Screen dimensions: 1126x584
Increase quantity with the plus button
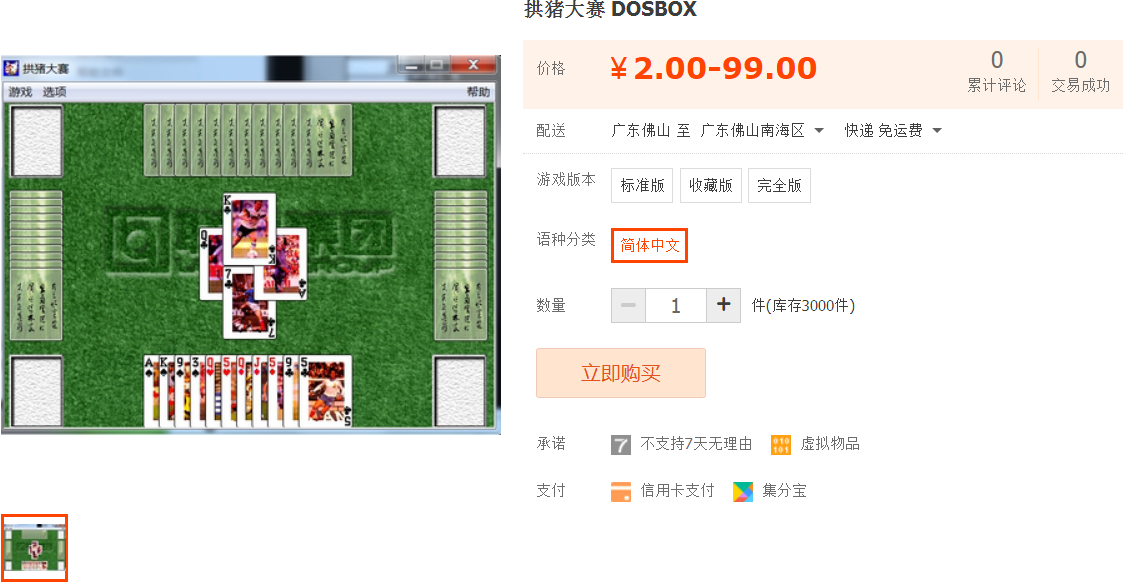pos(724,305)
